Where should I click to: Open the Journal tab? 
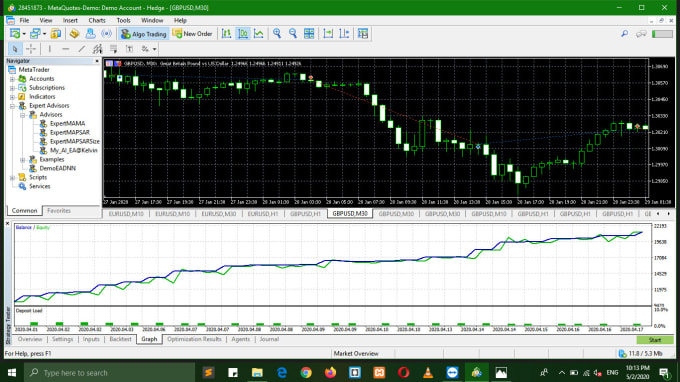(269, 340)
